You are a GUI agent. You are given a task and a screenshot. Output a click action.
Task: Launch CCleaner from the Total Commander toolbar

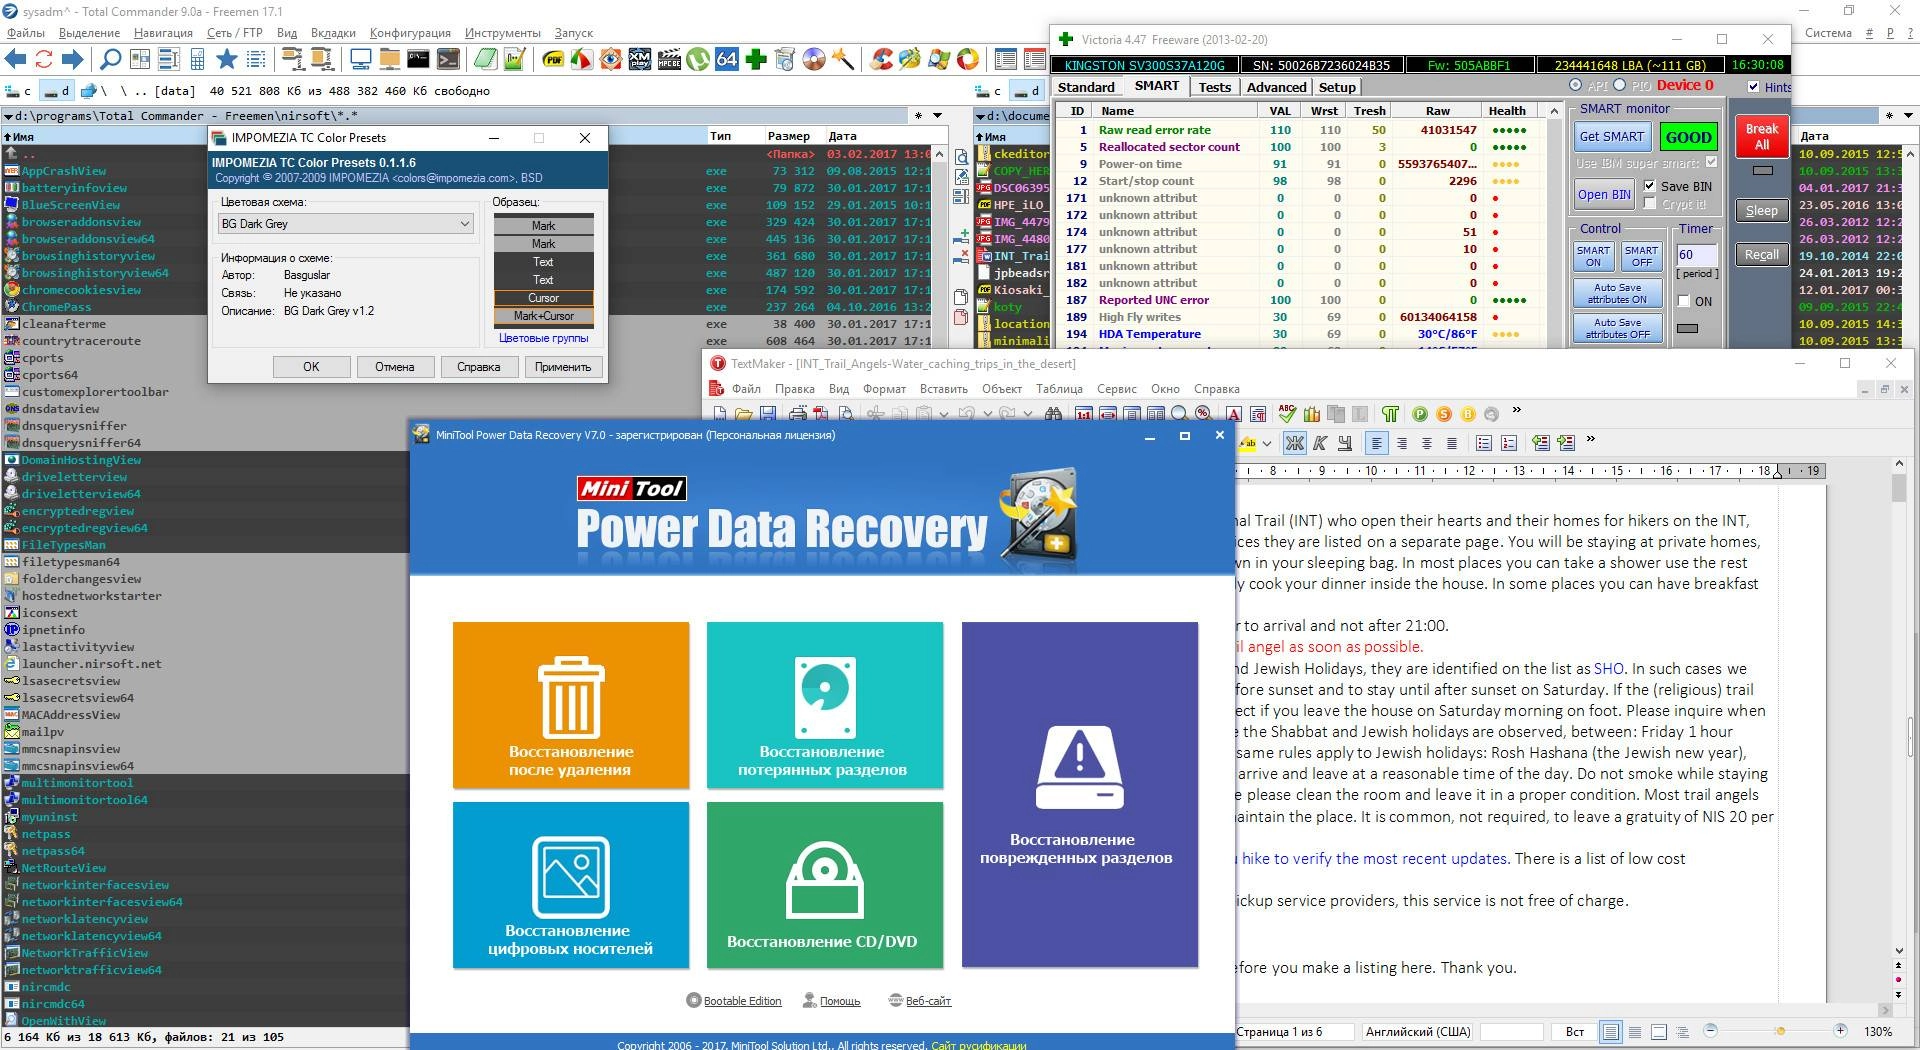[x=881, y=59]
